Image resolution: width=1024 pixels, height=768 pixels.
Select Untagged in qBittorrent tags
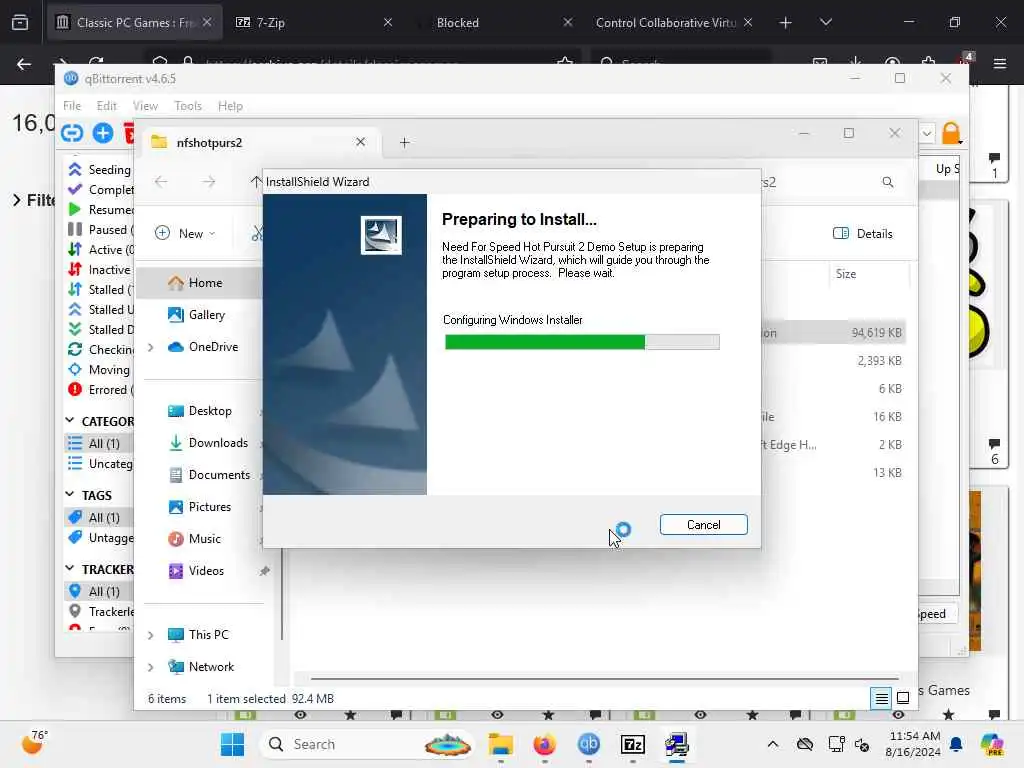(100, 537)
